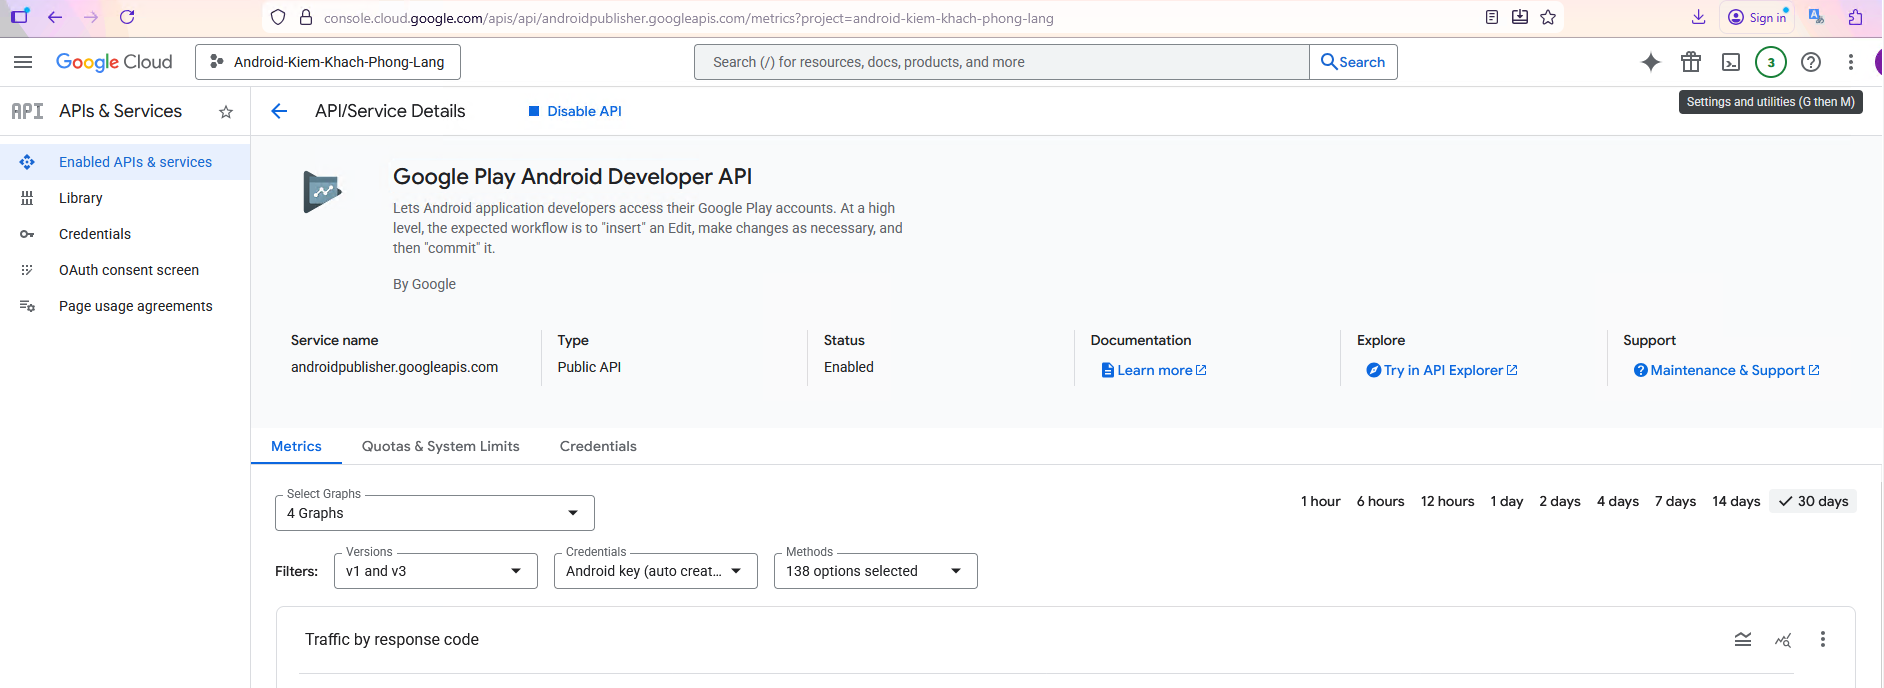The width and height of the screenshot is (1884, 688).
Task: Select 12 hours time range
Action: pos(1447,501)
